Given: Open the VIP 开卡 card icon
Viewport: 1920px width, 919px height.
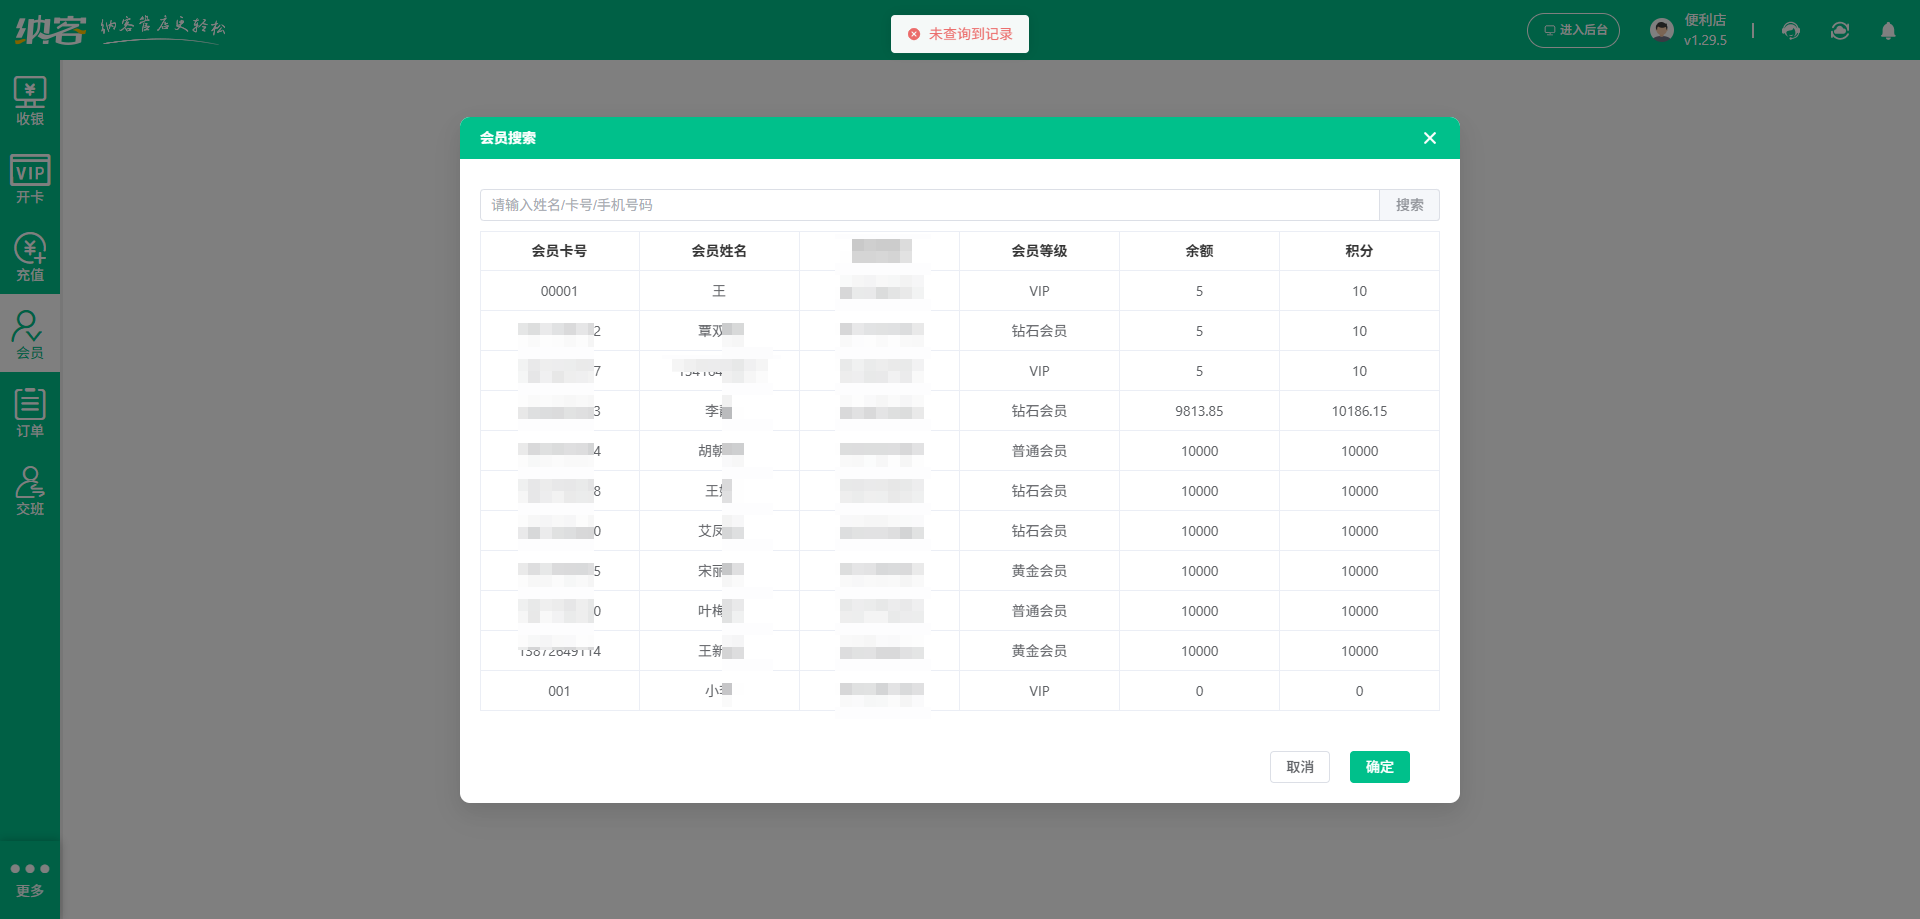Looking at the screenshot, I should coord(30,179).
